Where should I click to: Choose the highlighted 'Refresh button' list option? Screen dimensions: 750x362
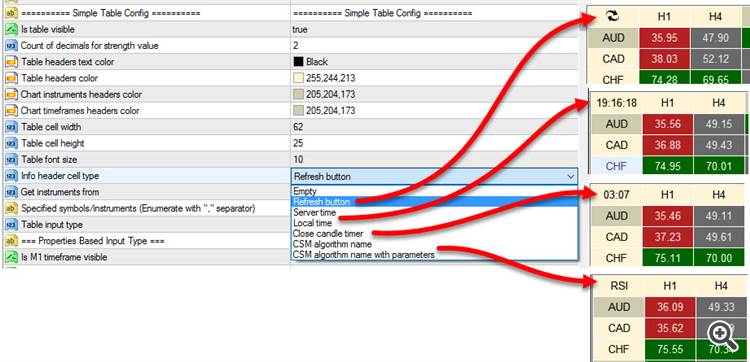point(434,202)
